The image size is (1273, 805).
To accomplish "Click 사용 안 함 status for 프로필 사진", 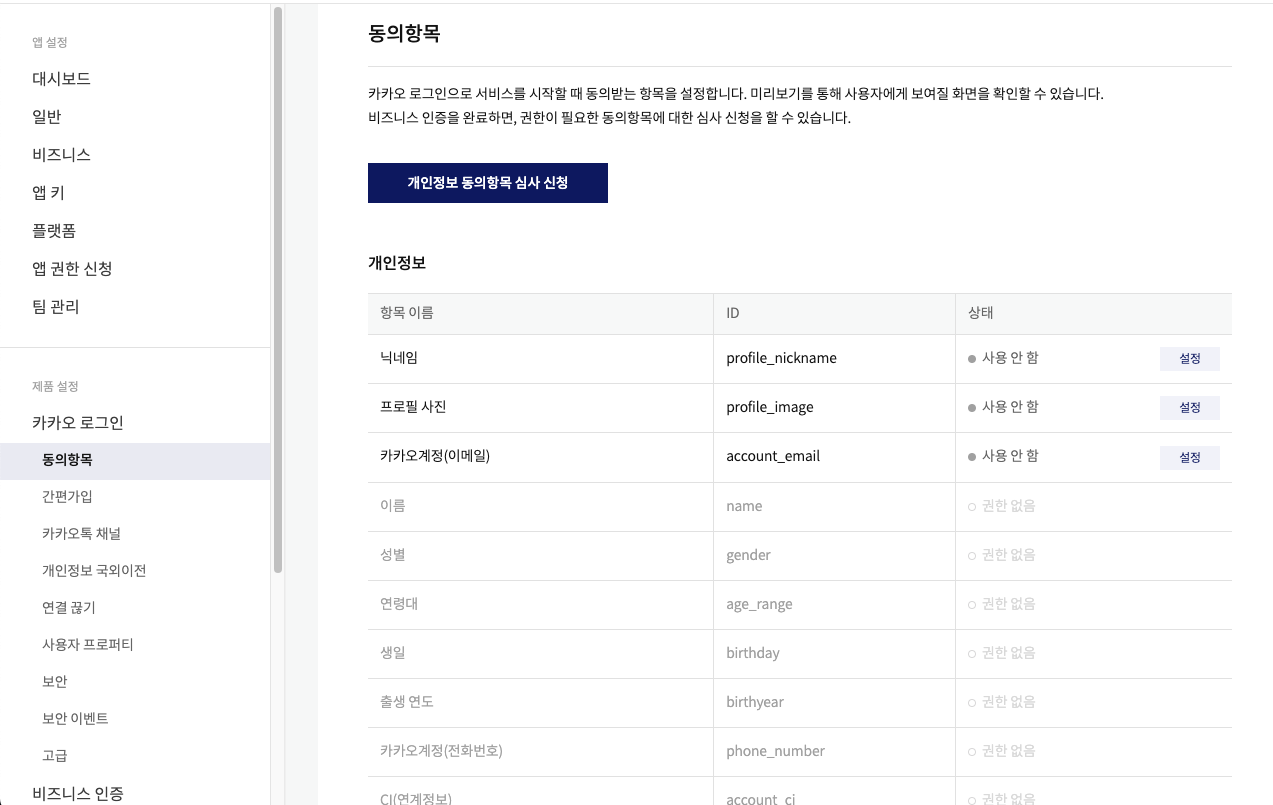I will pos(1003,407).
